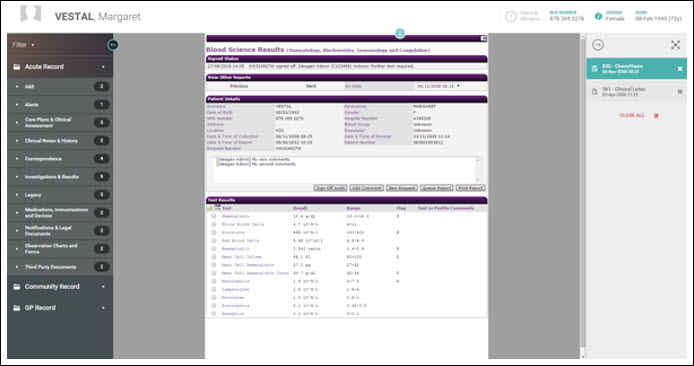Open the Filter dropdown

point(23,45)
